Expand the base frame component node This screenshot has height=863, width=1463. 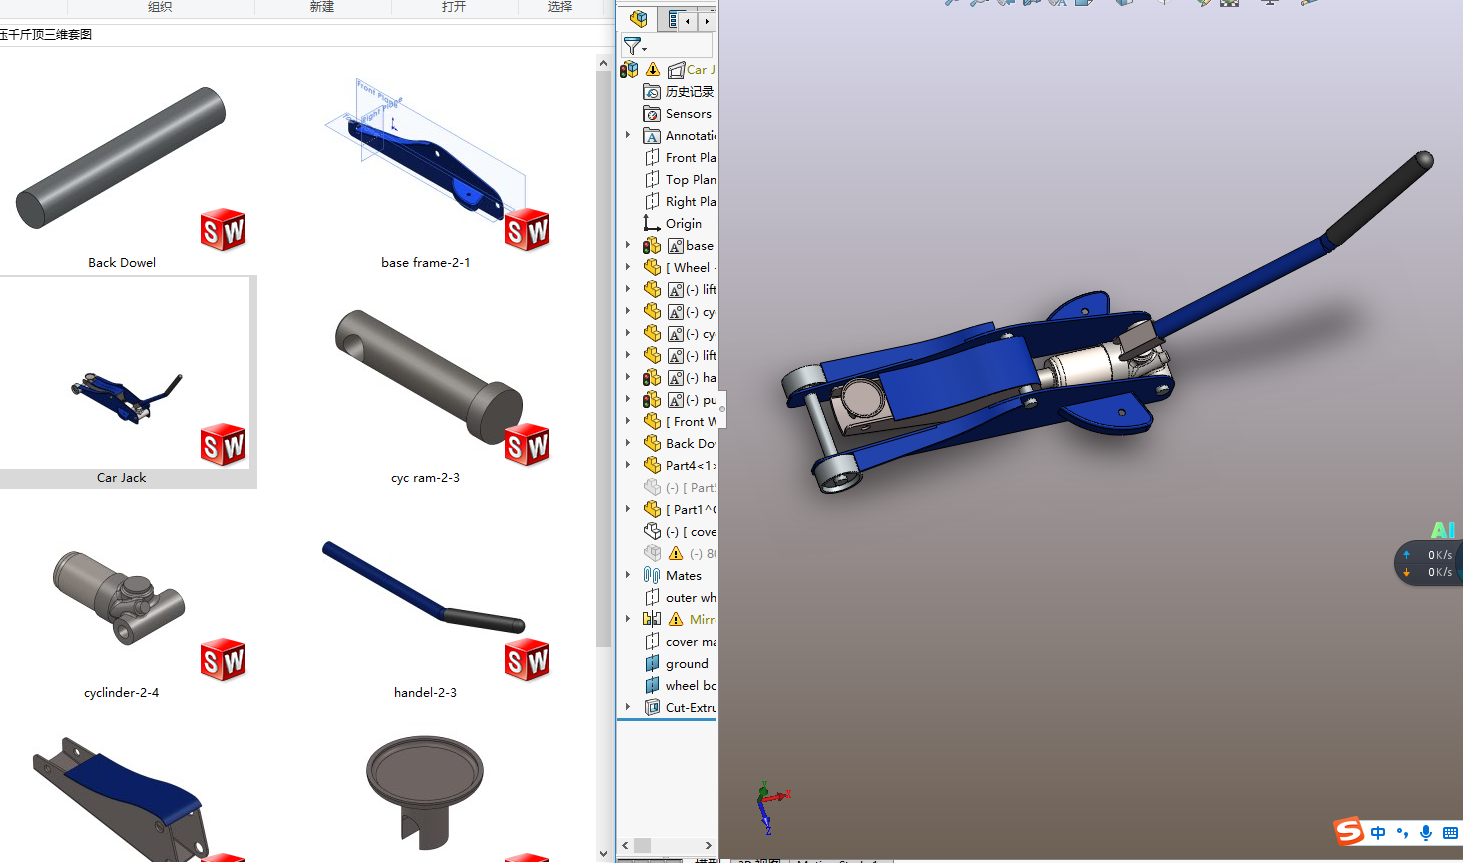pyautogui.click(x=628, y=245)
